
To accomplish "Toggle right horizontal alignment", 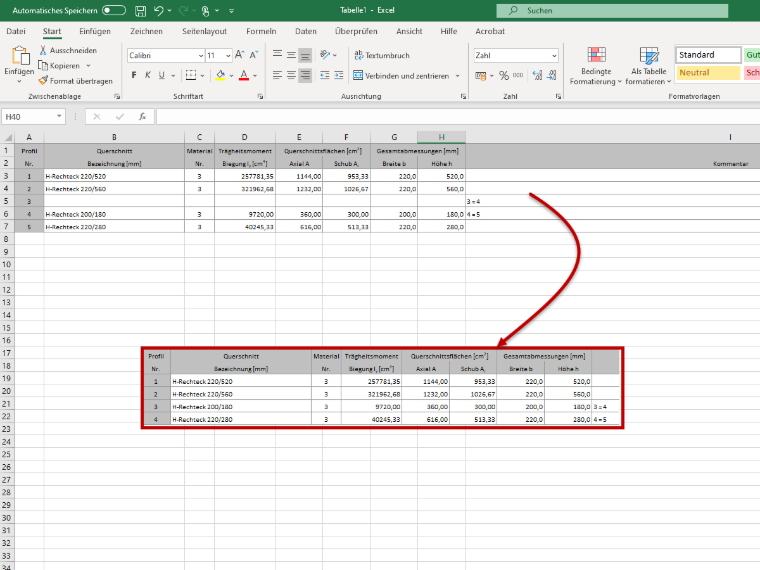I will pos(305,75).
